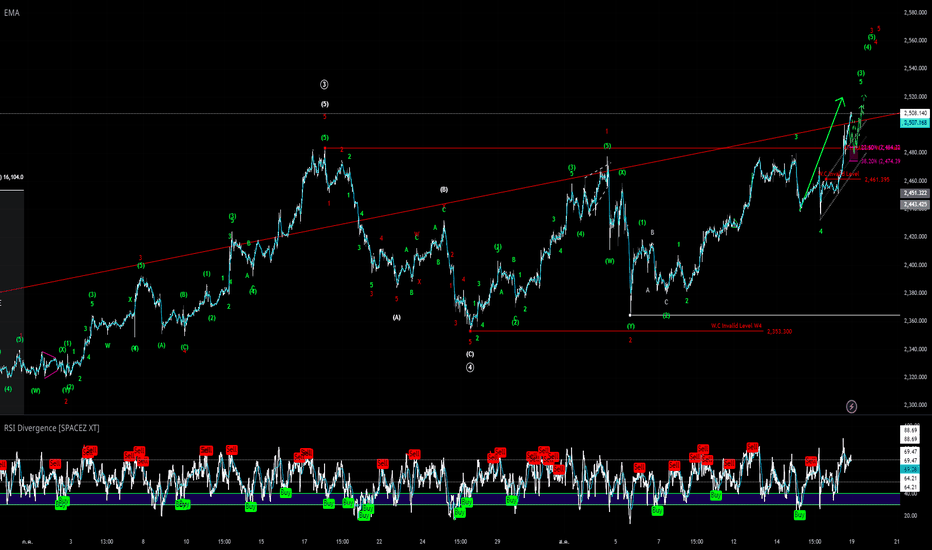
Task: Click the cyan 2,507.168 current price tag
Action: click(915, 123)
